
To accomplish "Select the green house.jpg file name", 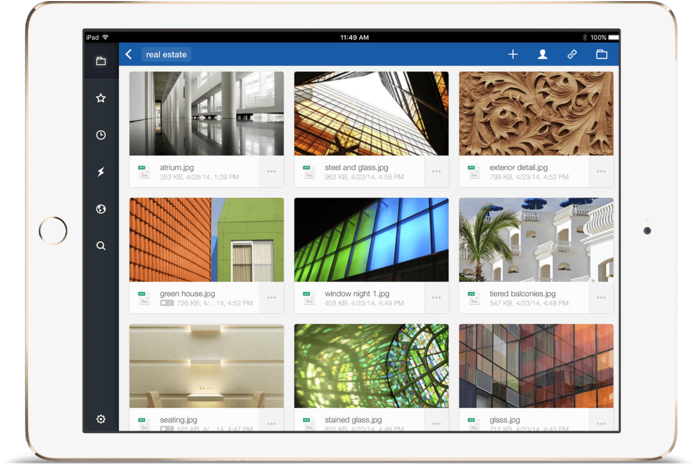I will point(187,293).
